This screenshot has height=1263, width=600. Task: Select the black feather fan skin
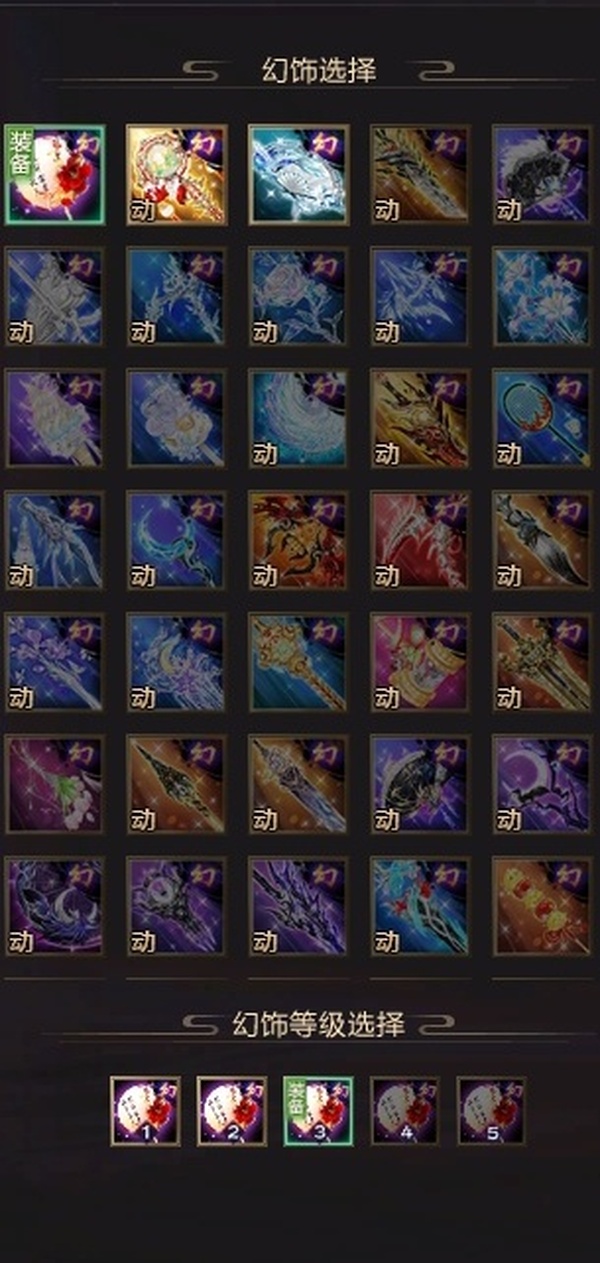(543, 174)
